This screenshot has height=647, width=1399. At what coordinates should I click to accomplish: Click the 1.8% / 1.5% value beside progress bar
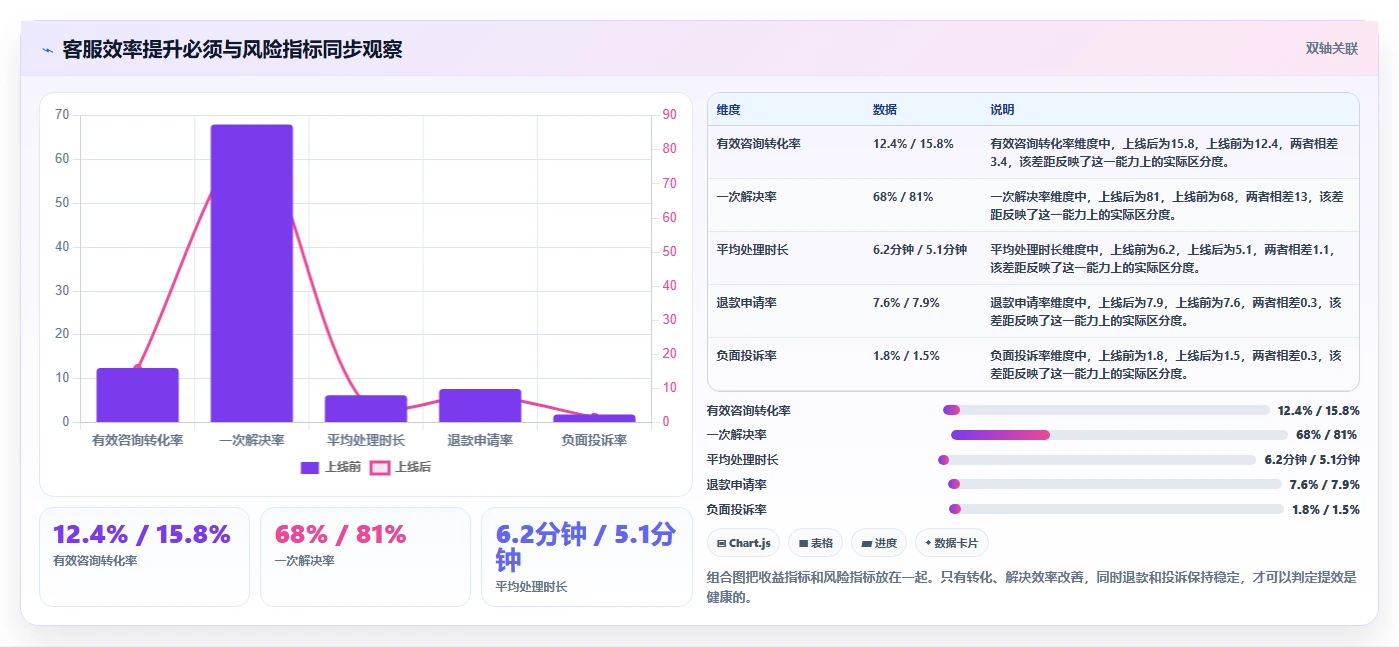coord(1326,509)
